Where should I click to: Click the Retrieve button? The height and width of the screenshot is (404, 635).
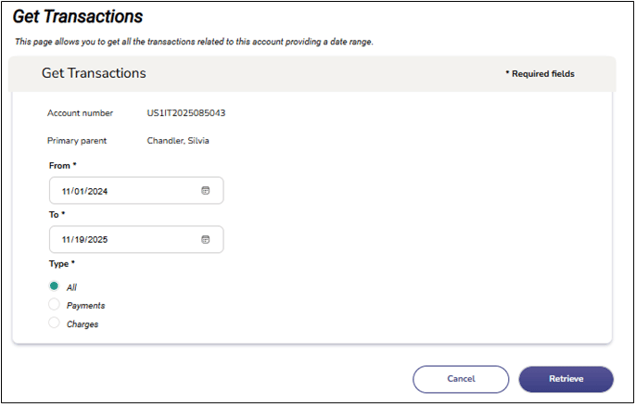point(565,379)
